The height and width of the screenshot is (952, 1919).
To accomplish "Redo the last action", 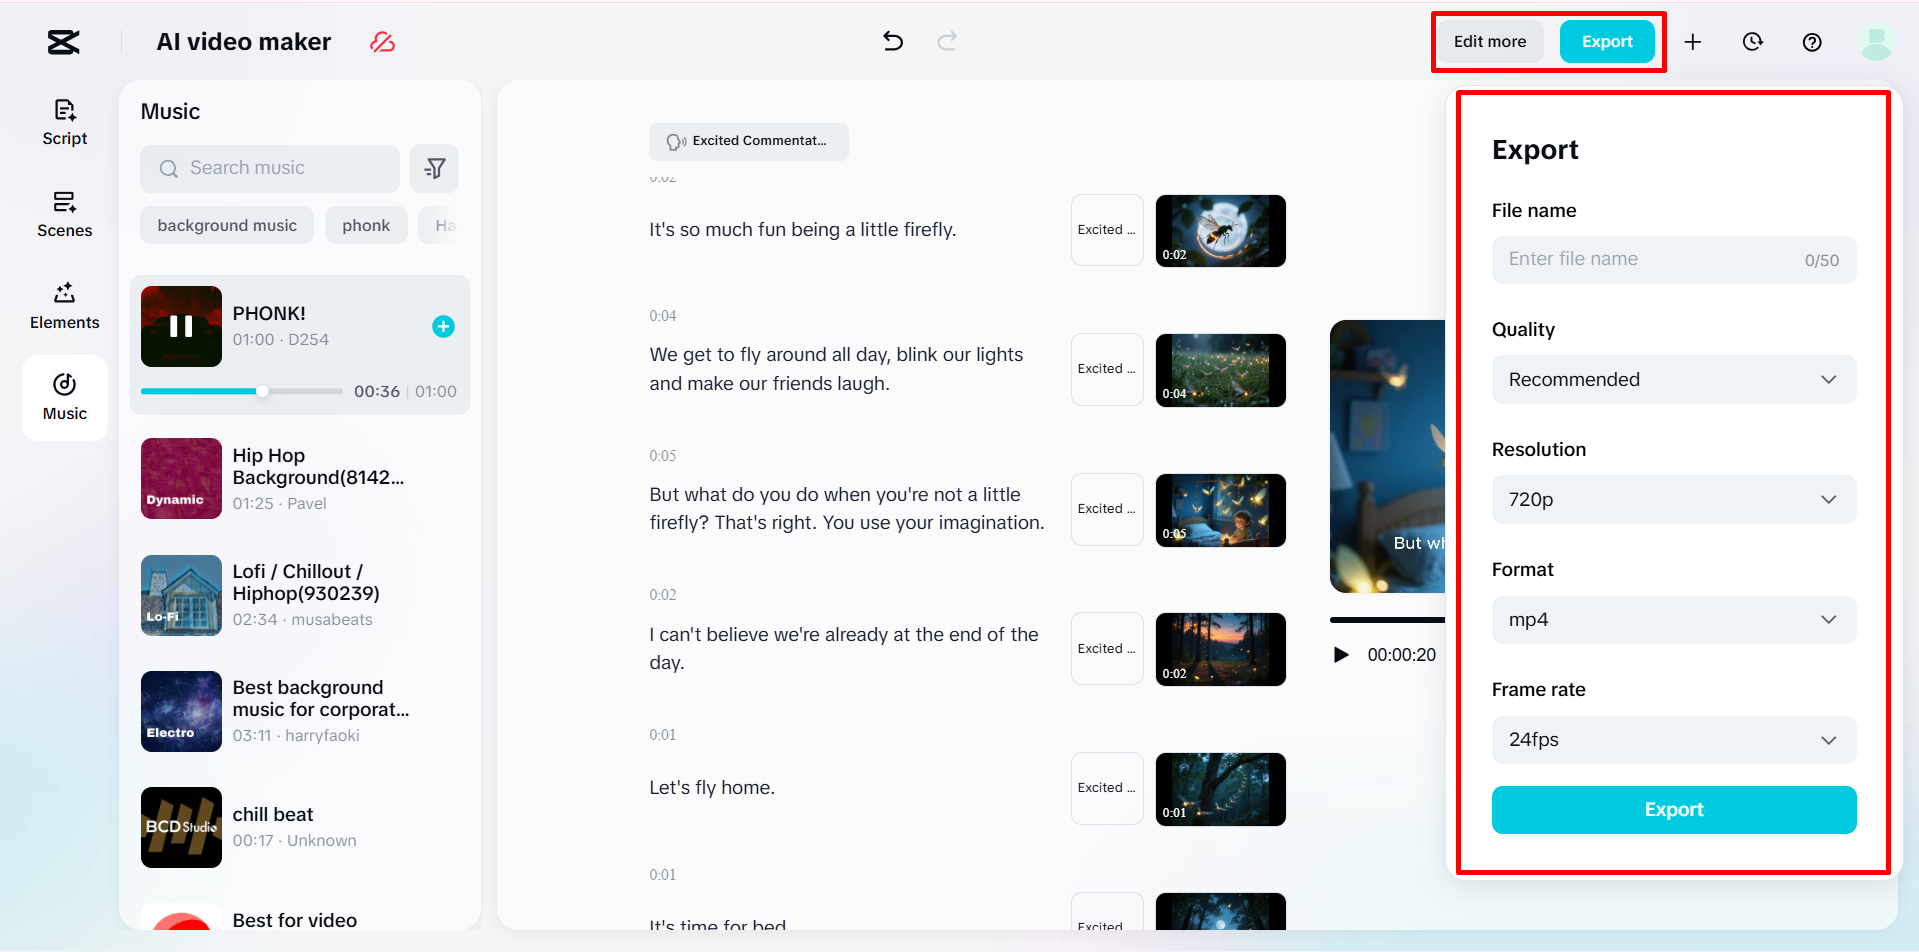I will click(x=947, y=41).
